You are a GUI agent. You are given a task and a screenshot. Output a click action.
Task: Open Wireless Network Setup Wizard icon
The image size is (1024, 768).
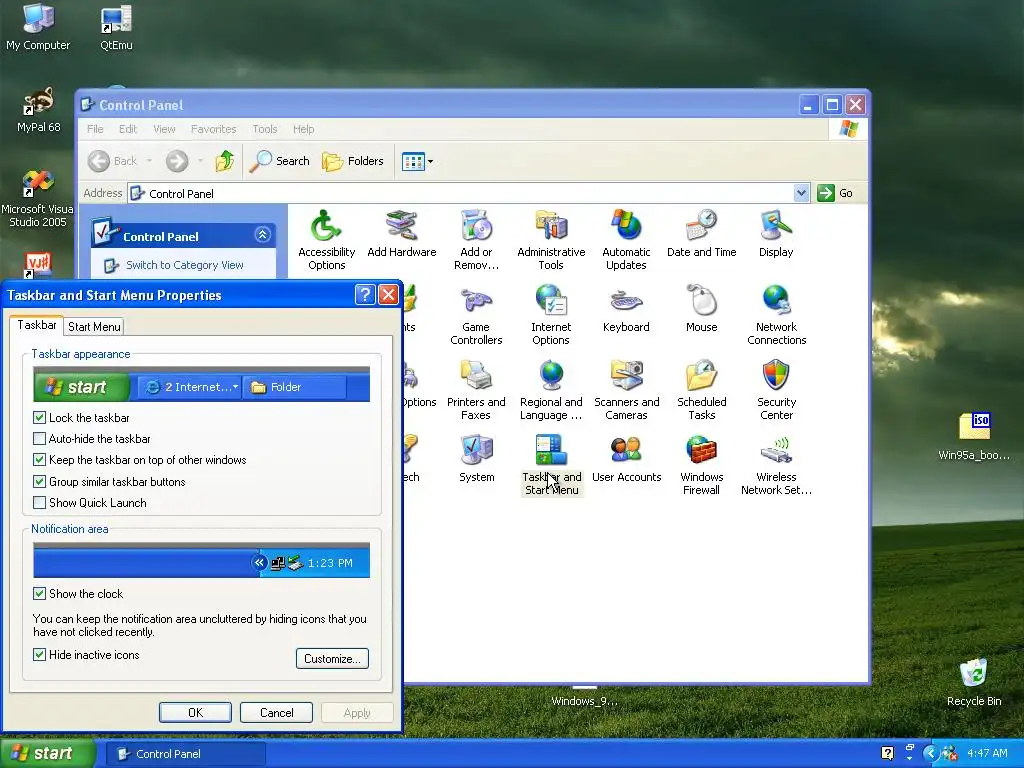click(776, 465)
